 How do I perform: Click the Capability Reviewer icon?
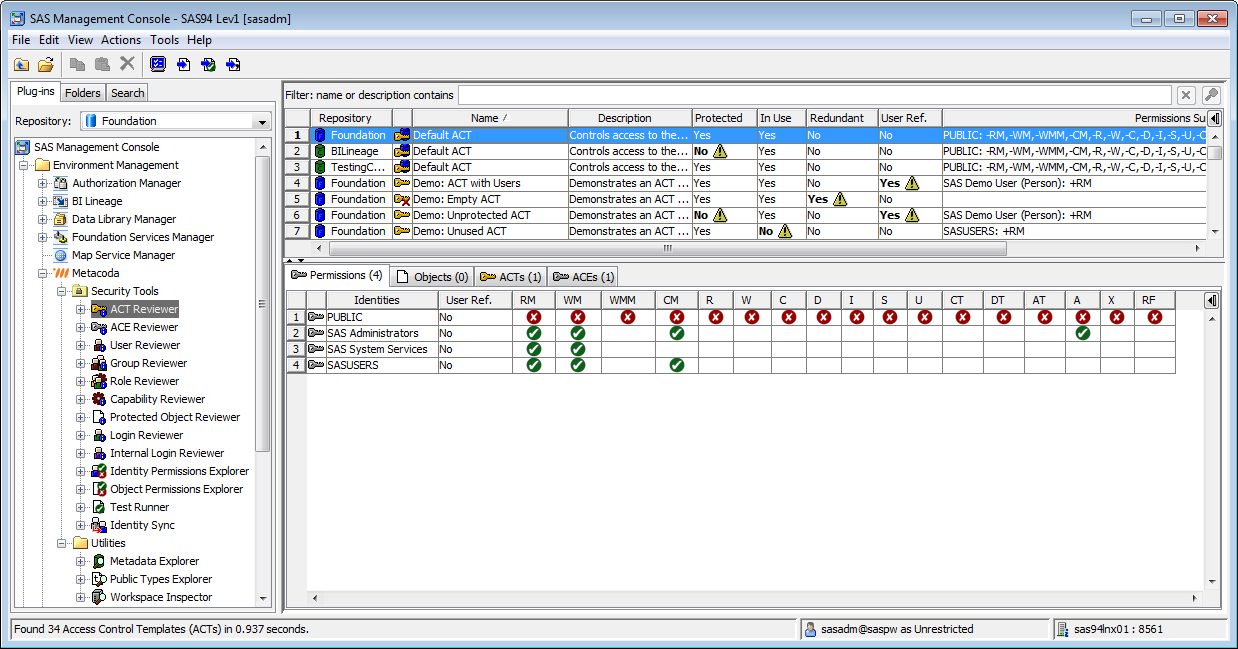point(99,399)
